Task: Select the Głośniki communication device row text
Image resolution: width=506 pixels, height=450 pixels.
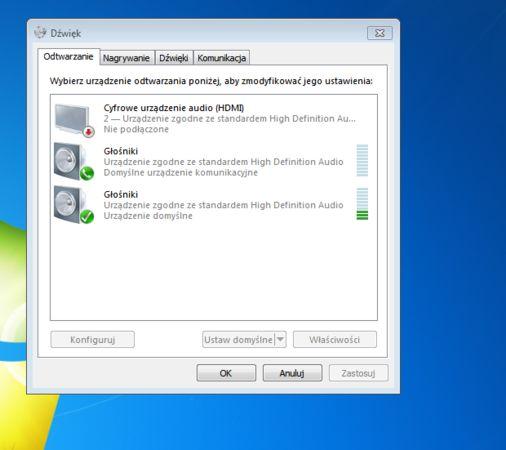Action: 223,162
